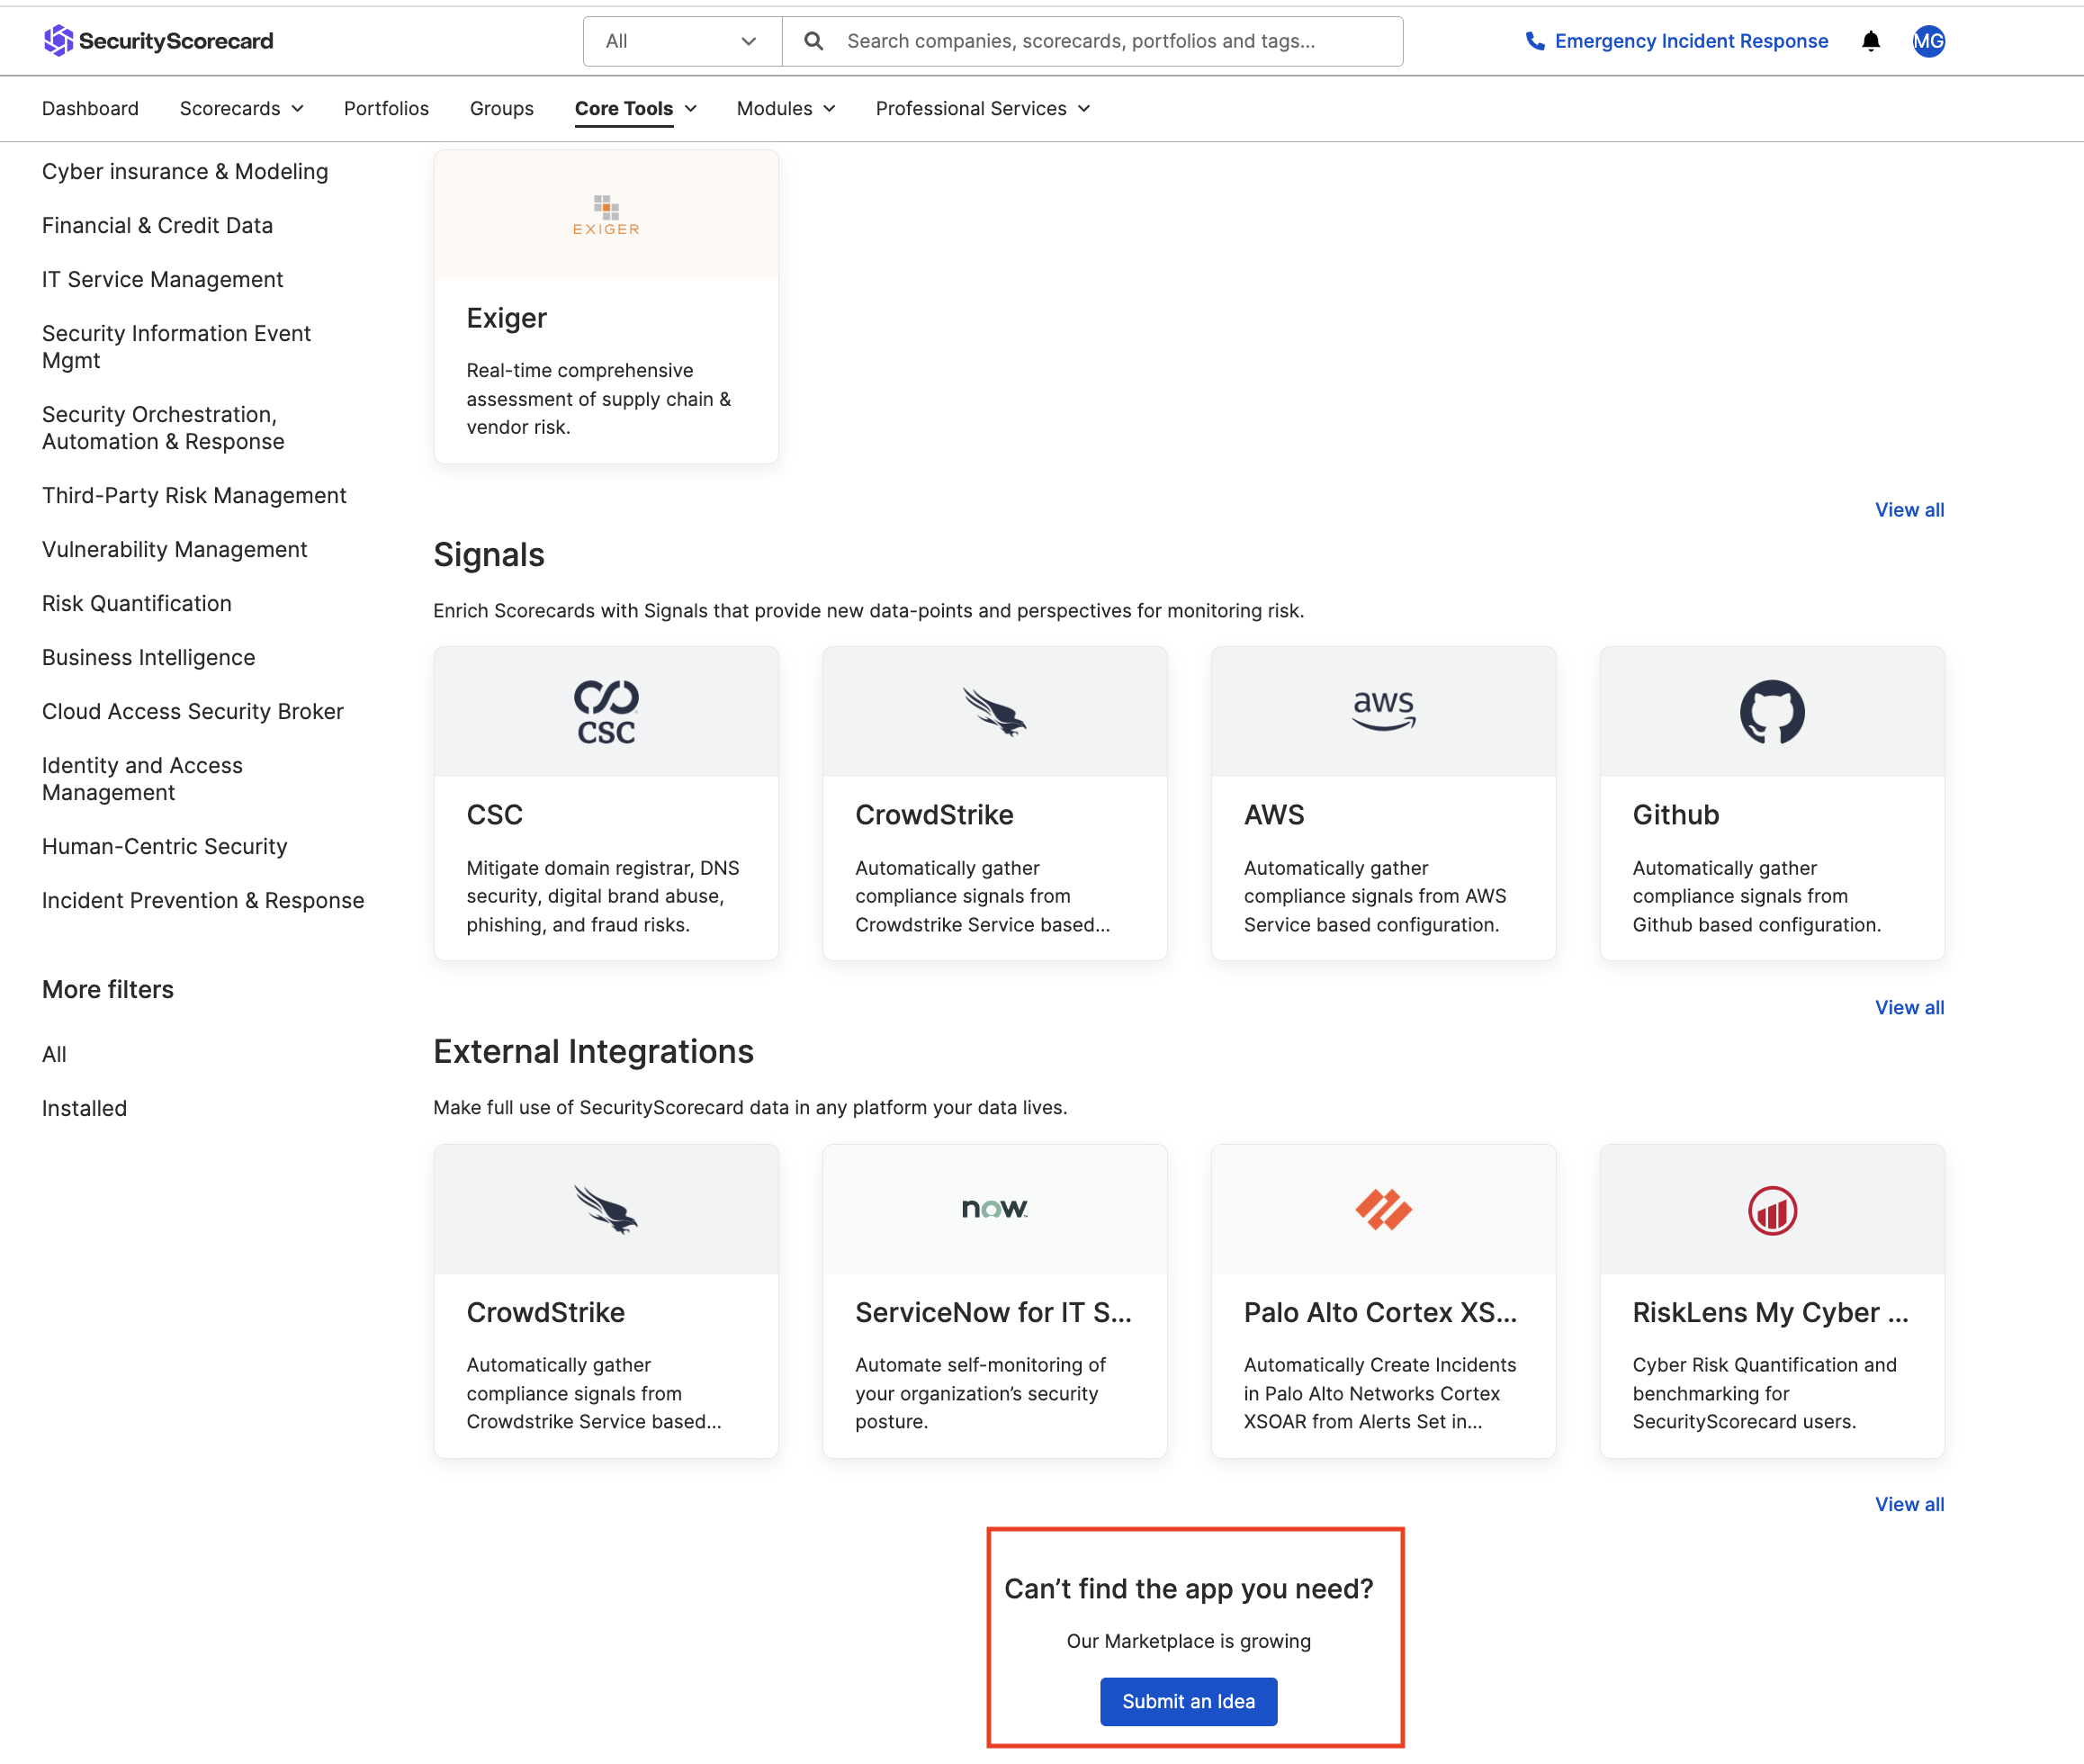The height and width of the screenshot is (1764, 2084).
Task: Expand the Core Tools menu
Action: (636, 108)
